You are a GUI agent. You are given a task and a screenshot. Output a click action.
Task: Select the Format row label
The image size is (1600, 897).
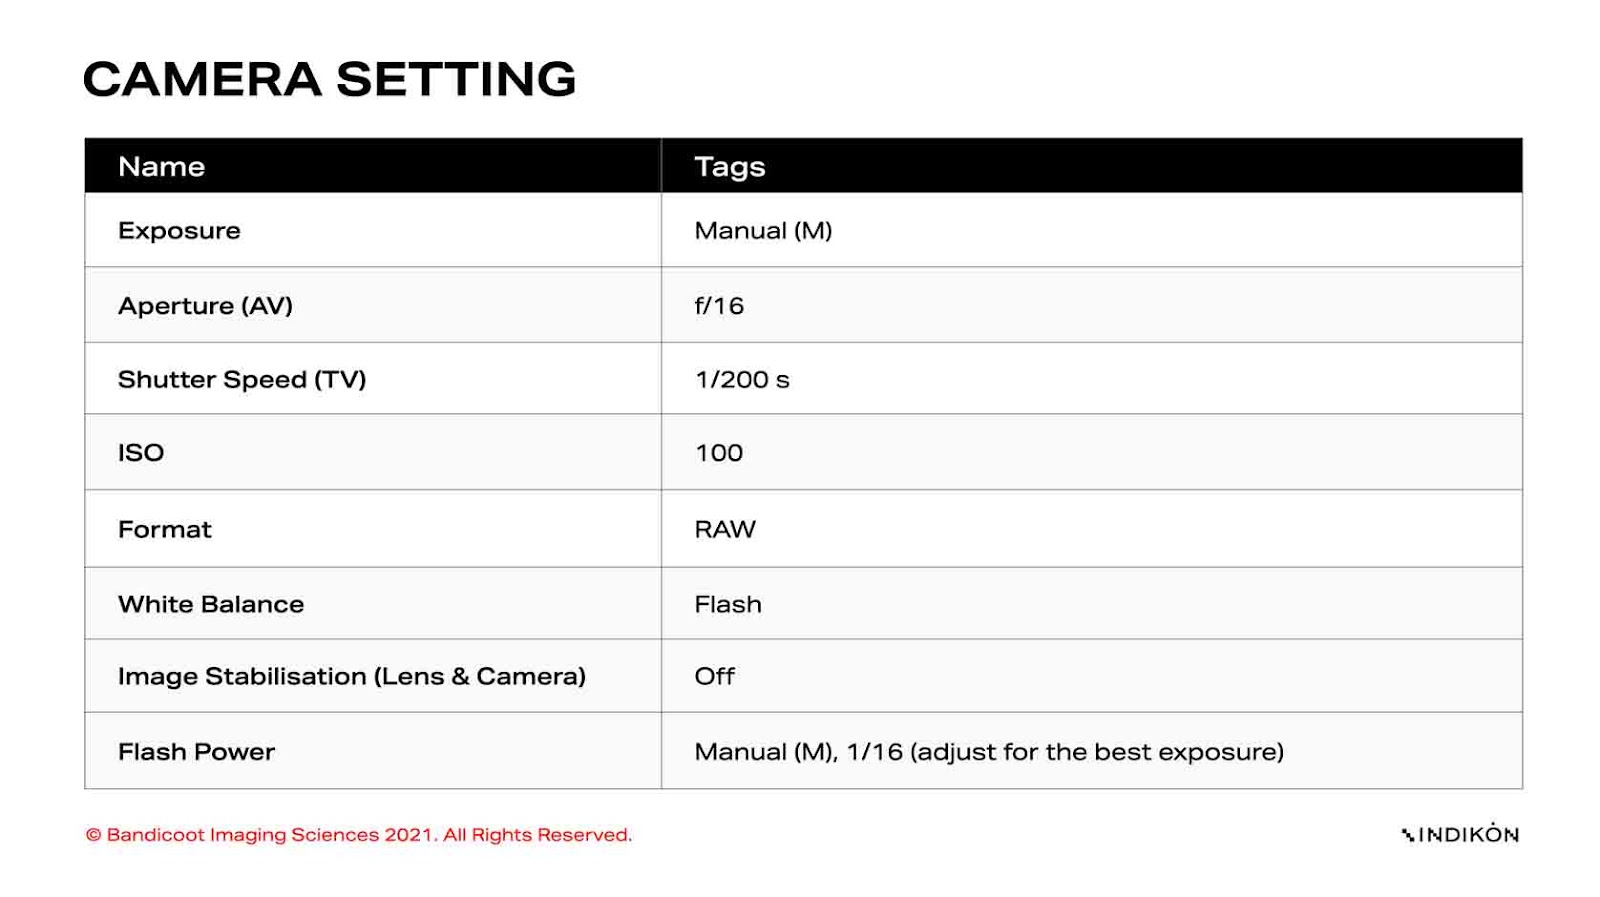(x=165, y=529)
